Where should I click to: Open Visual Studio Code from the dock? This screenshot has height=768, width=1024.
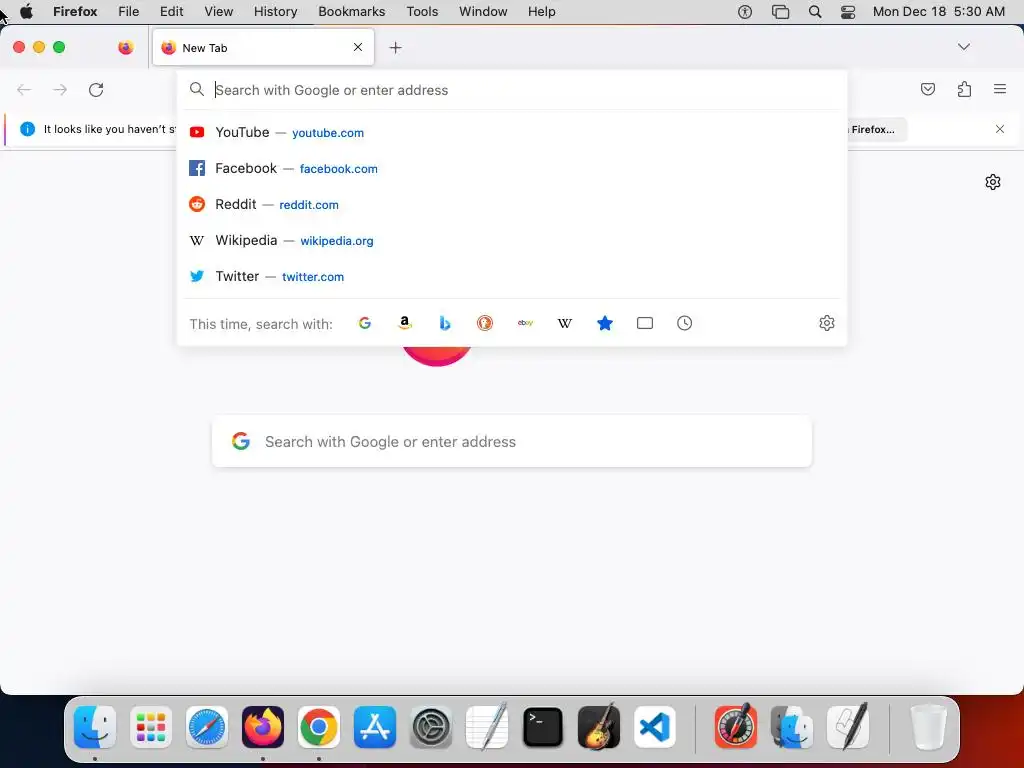point(654,727)
